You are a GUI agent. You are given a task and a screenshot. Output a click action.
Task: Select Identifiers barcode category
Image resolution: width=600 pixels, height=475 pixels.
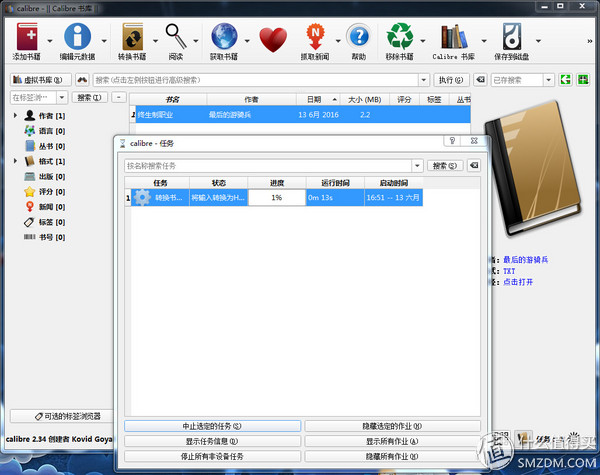click(44, 237)
